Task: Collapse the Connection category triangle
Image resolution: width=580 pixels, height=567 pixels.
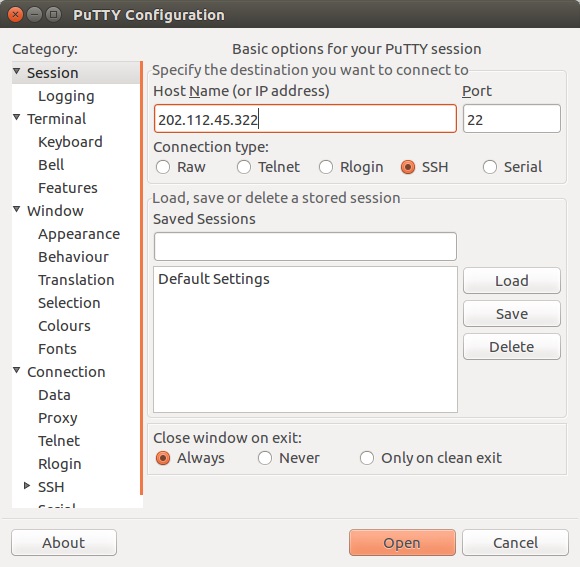Action: [17, 370]
